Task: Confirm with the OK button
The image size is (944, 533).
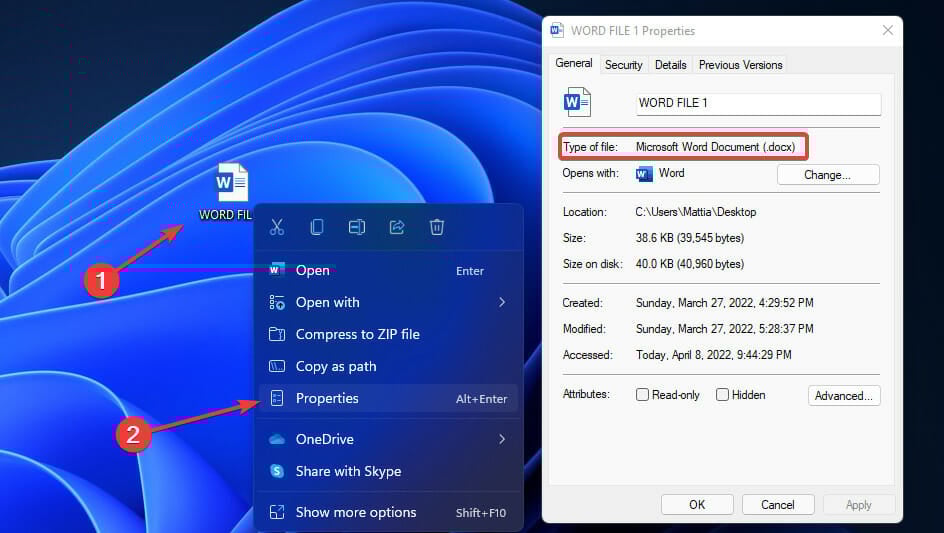Action: [697, 505]
